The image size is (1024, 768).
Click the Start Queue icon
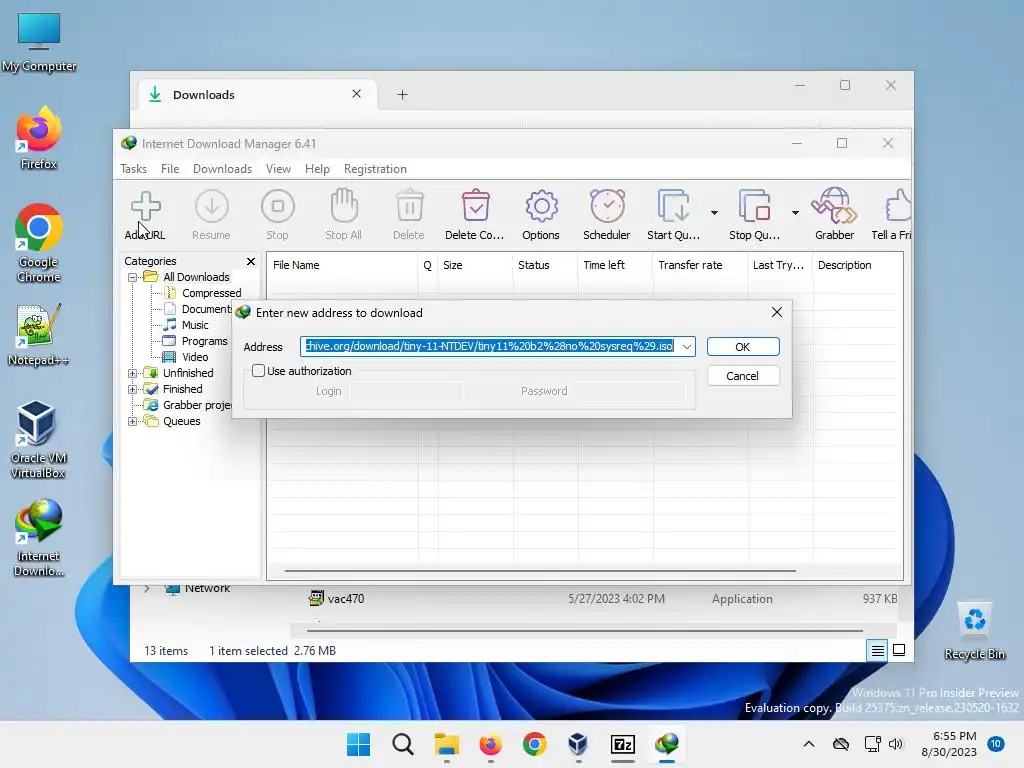coord(673,206)
